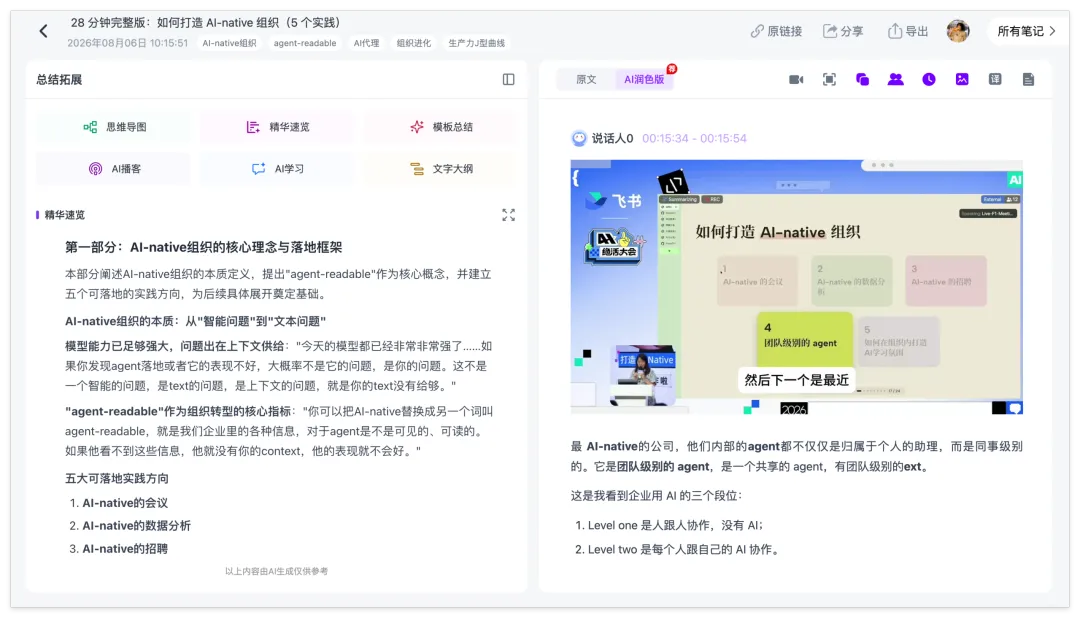The image size is (1080, 618).
Task: Click the 总结拓展 panel title
Action: [59, 79]
